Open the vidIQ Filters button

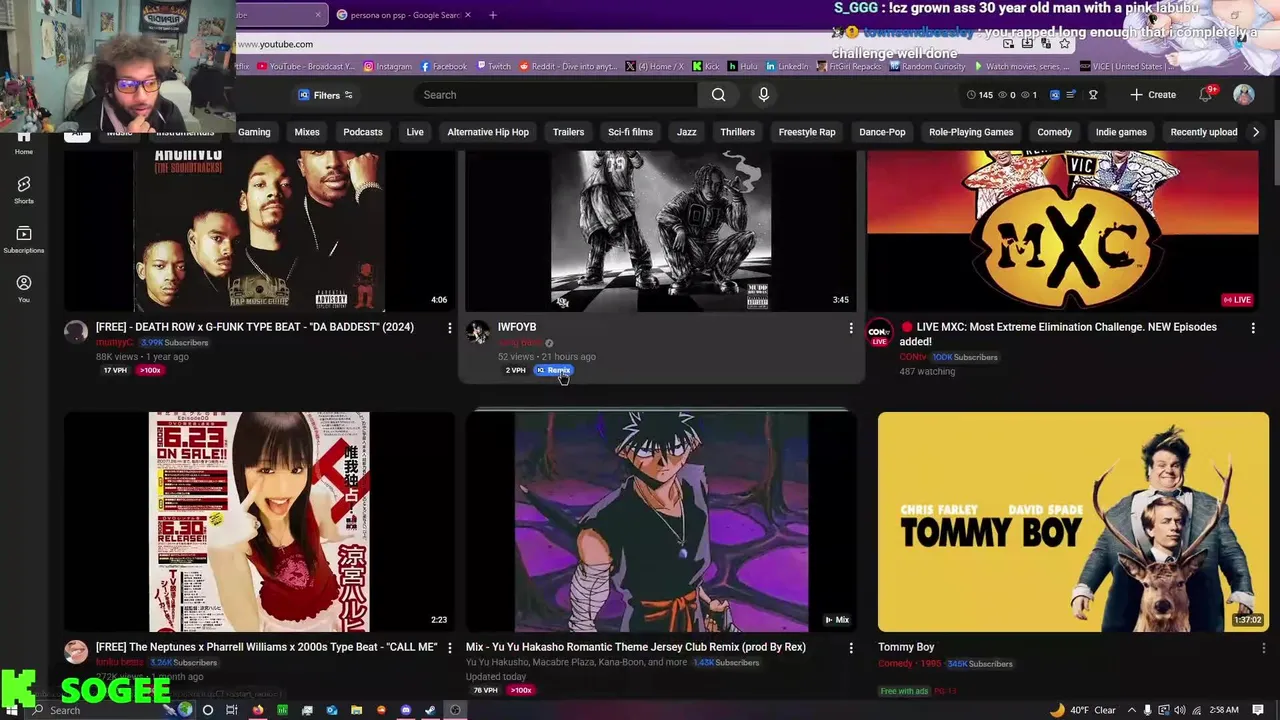click(326, 95)
